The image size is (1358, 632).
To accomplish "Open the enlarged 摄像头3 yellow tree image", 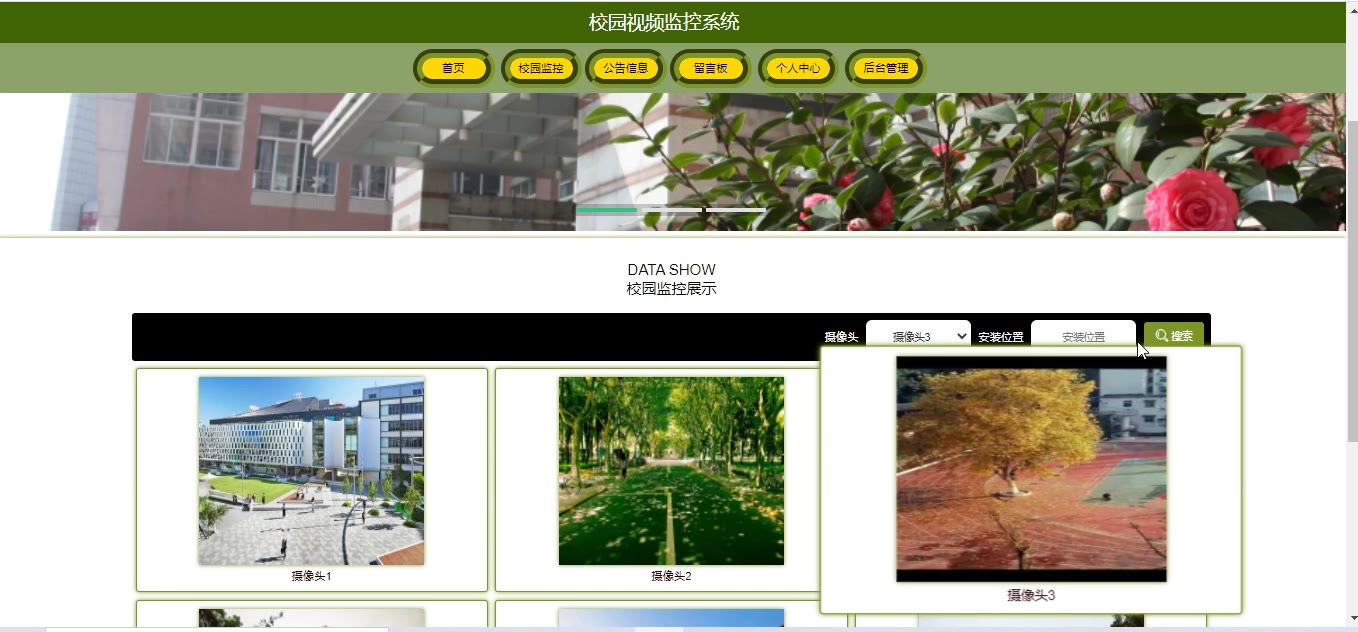I will (x=1031, y=469).
